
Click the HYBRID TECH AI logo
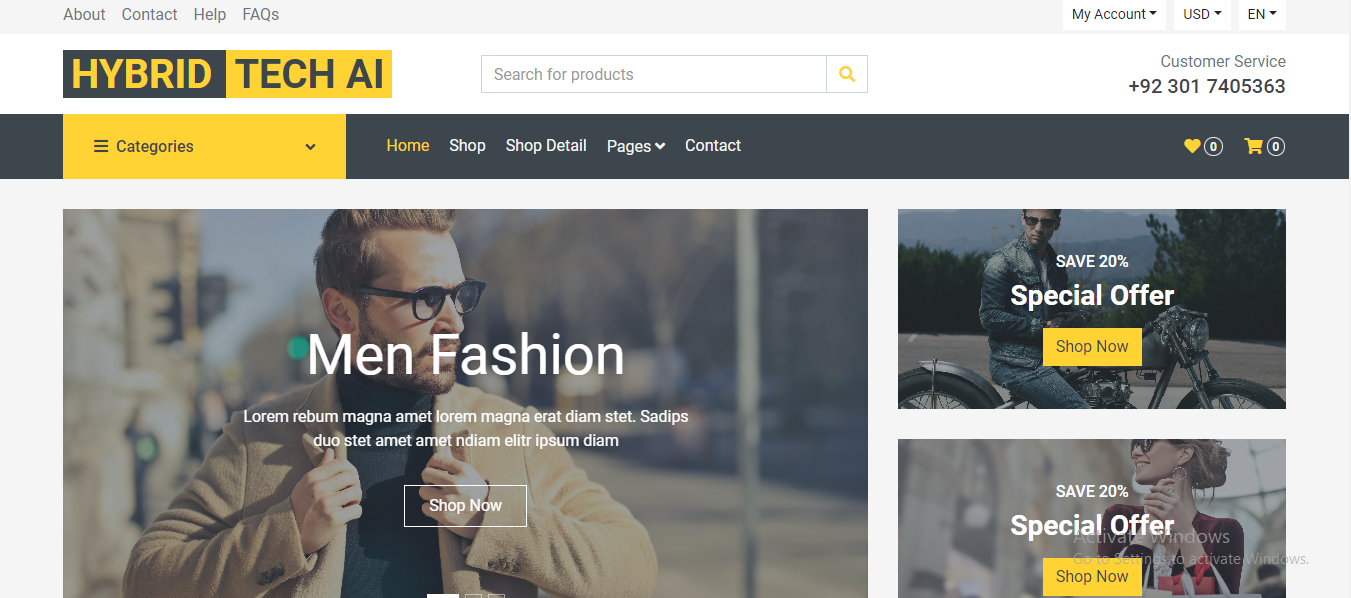point(227,74)
